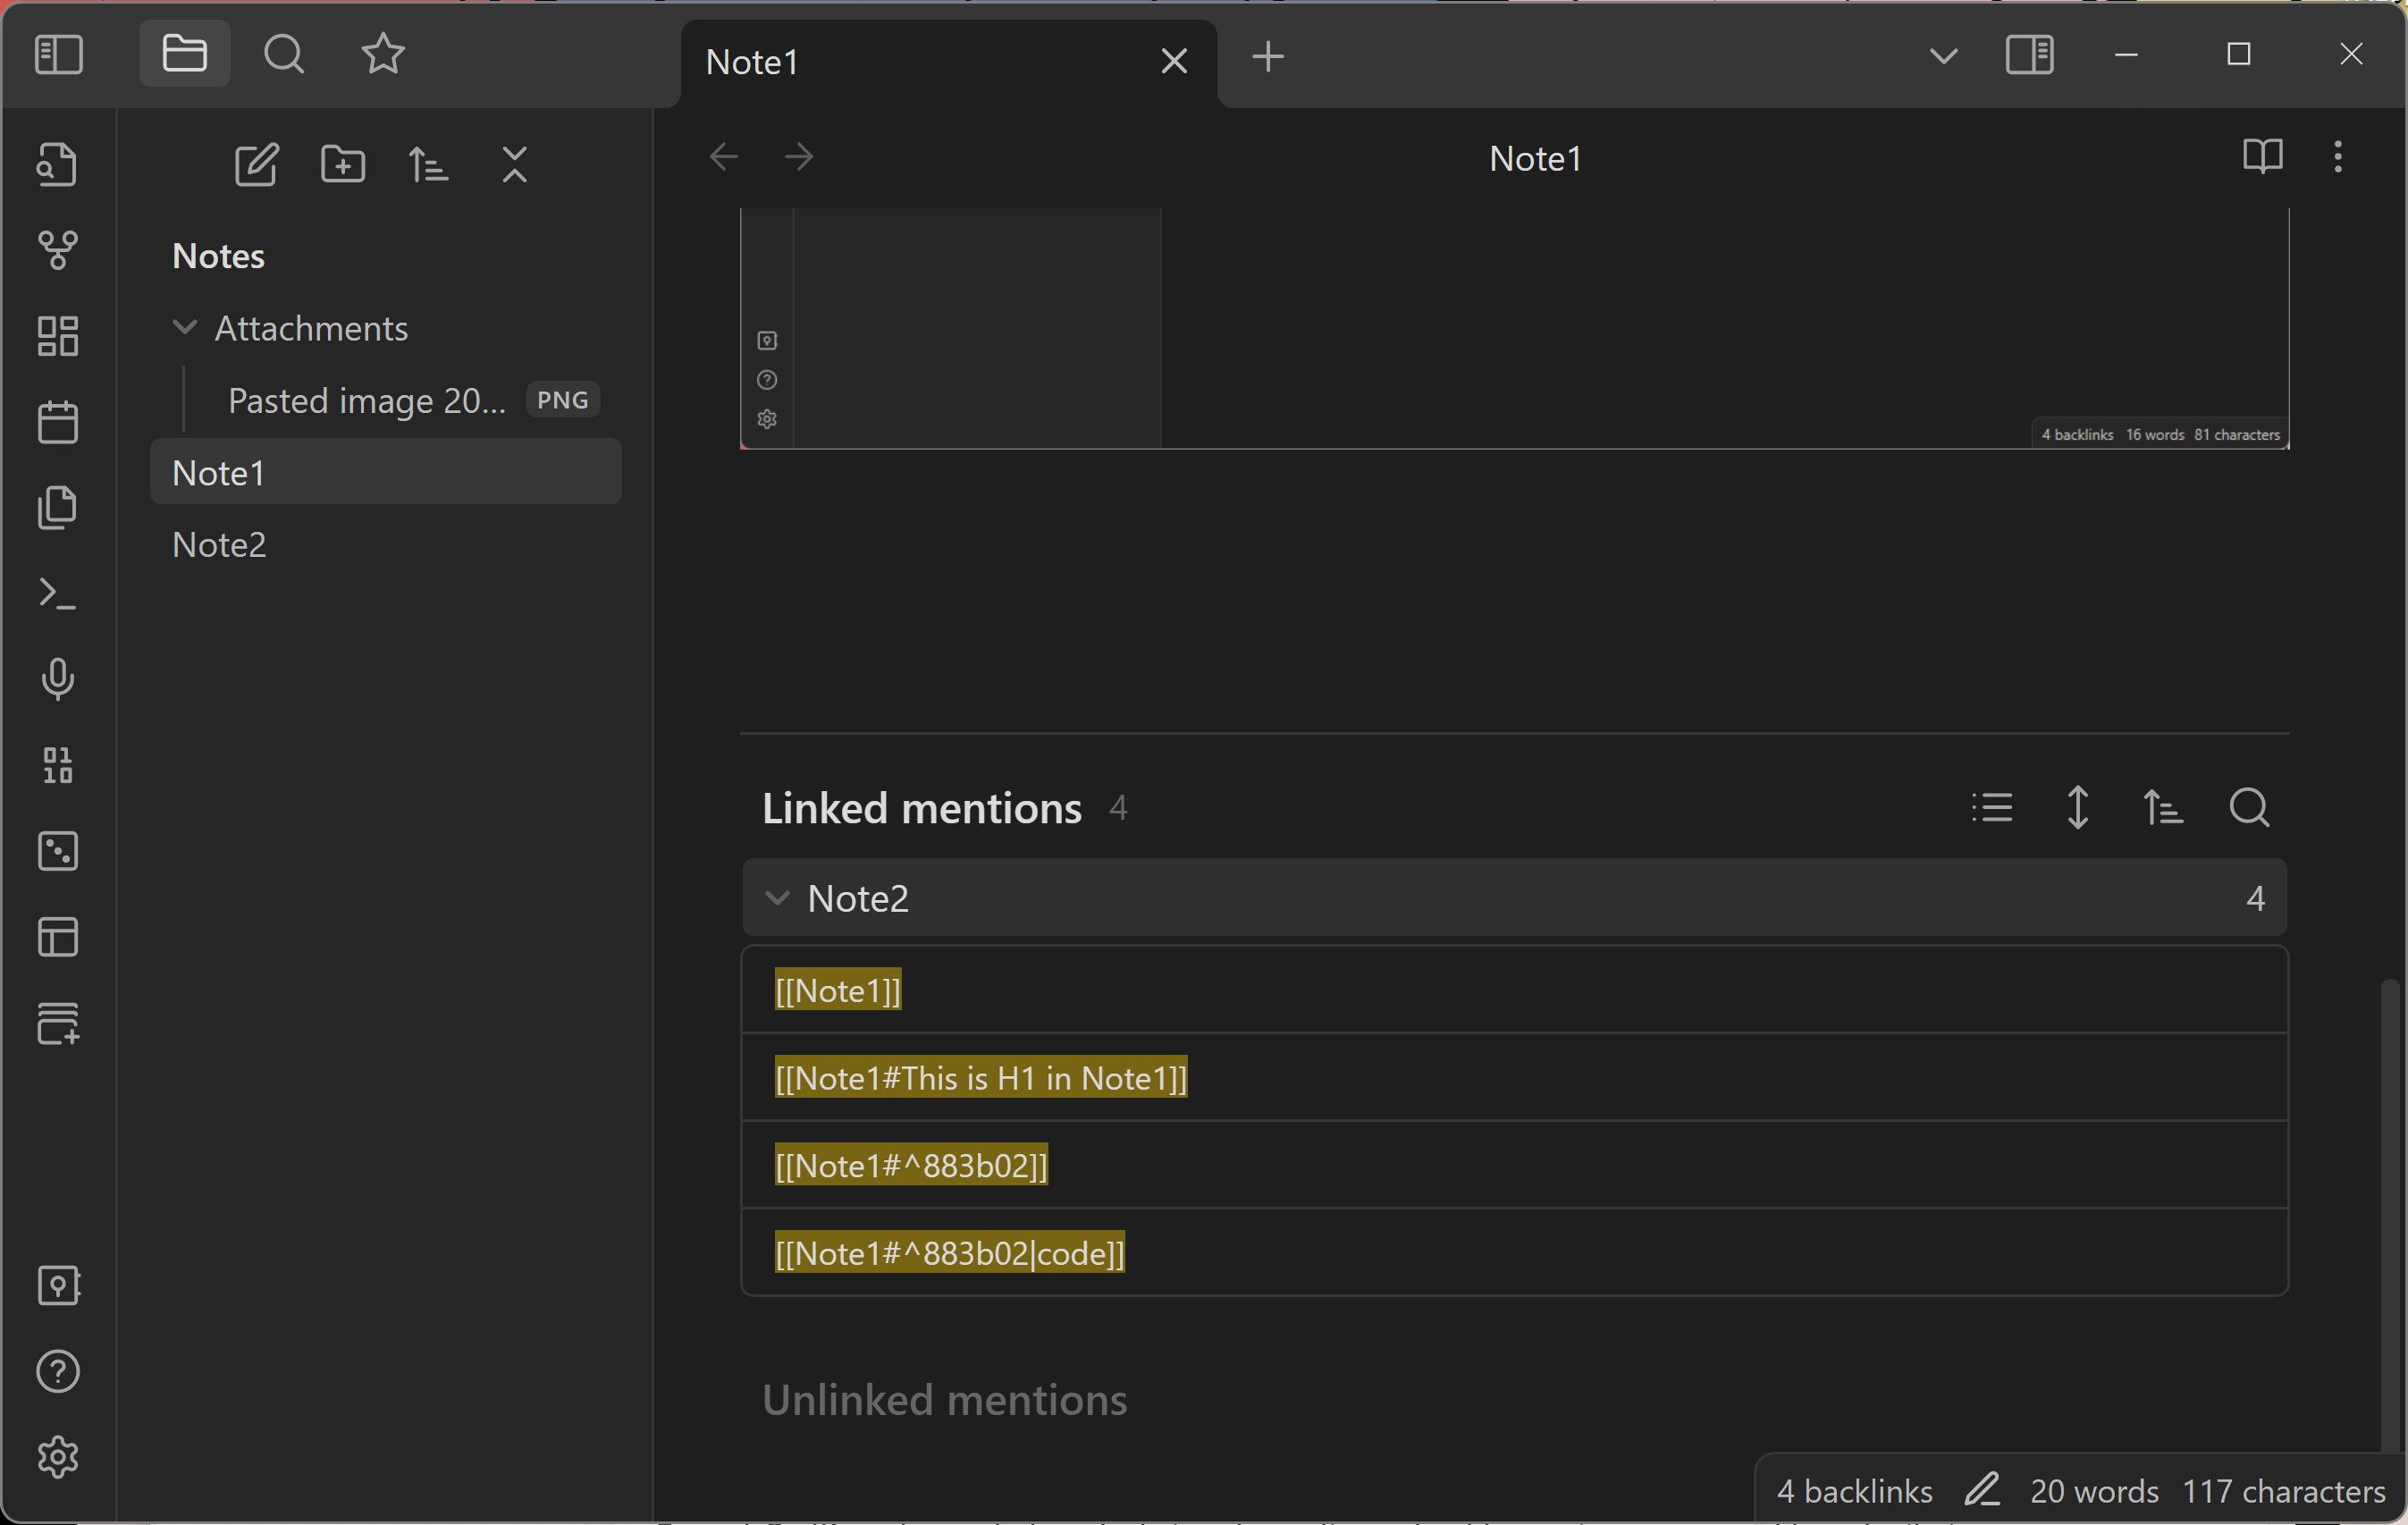Open the note reader view icon
2408x1525 pixels.
pos(2264,156)
